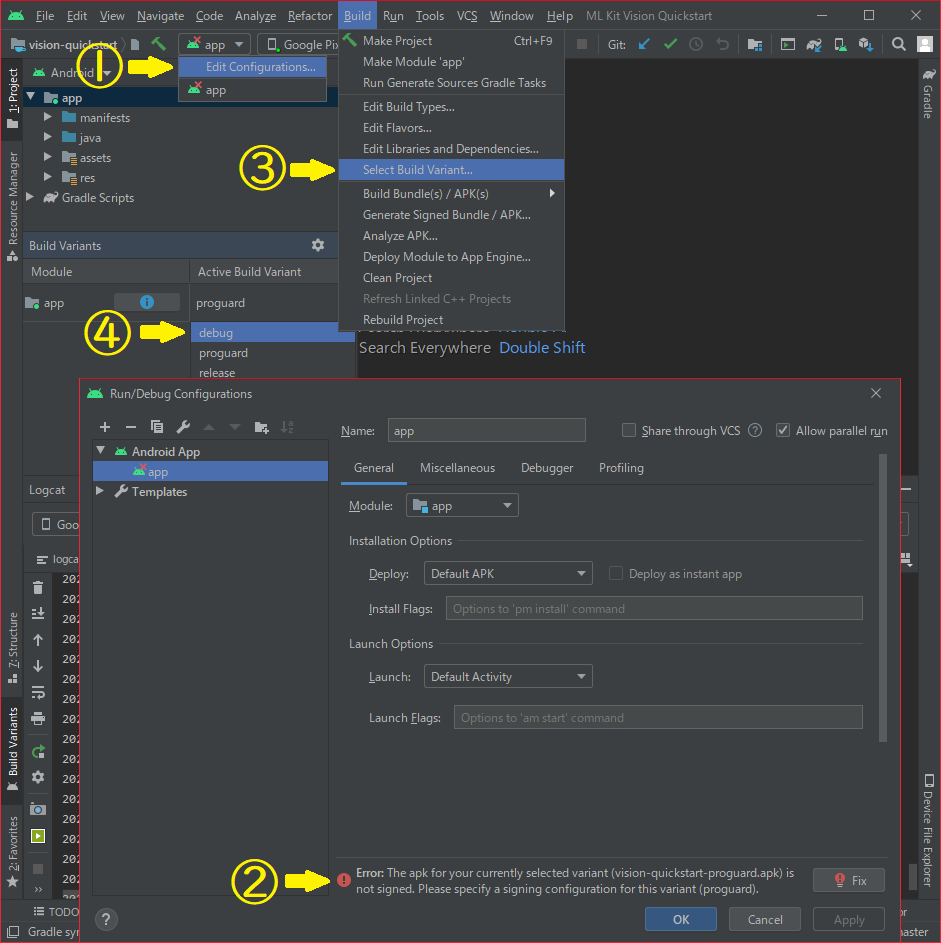Remove configuration with minus icon
Viewport: 941px width, 943px height.
point(130,427)
